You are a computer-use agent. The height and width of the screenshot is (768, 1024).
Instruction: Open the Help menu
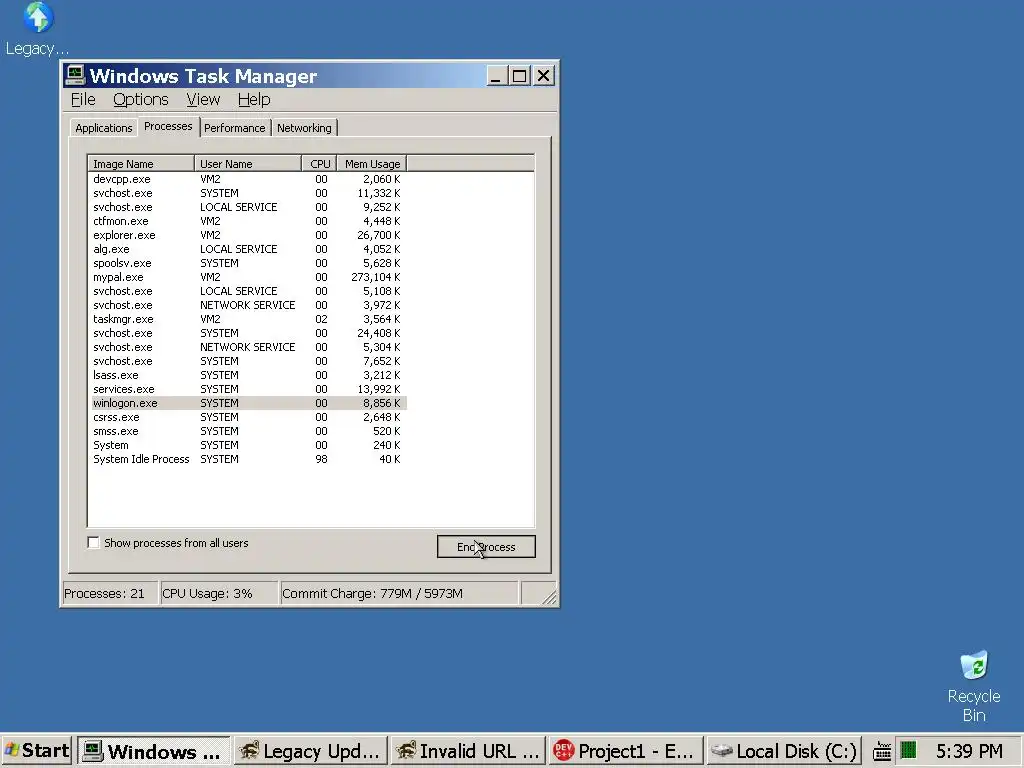tap(254, 99)
